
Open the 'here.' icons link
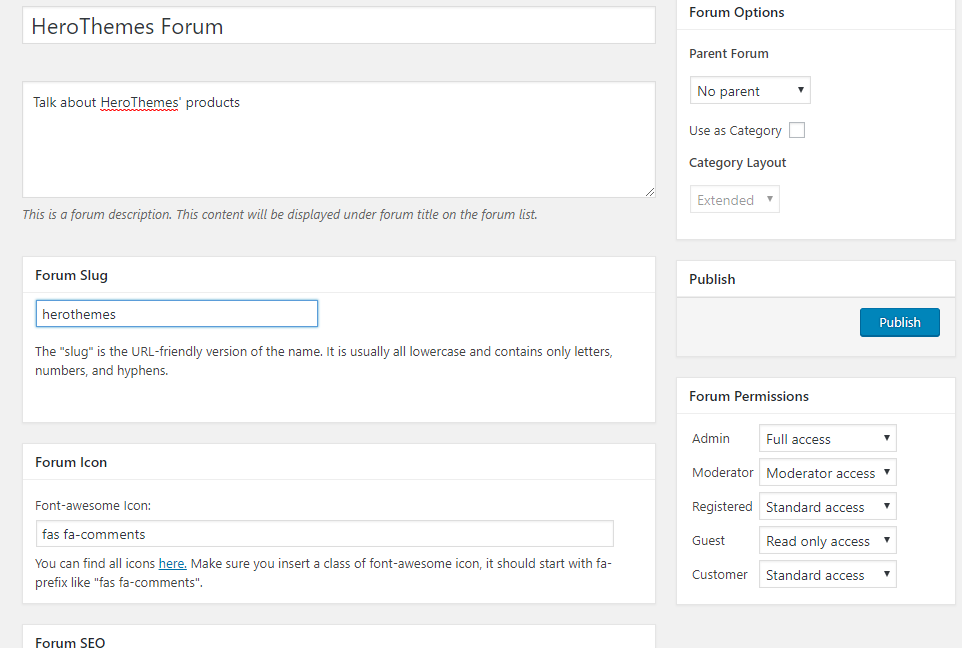[172, 563]
